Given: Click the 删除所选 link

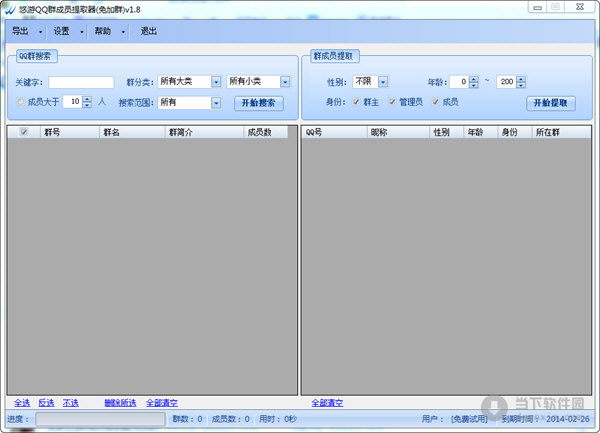Looking at the screenshot, I should coord(121,403).
